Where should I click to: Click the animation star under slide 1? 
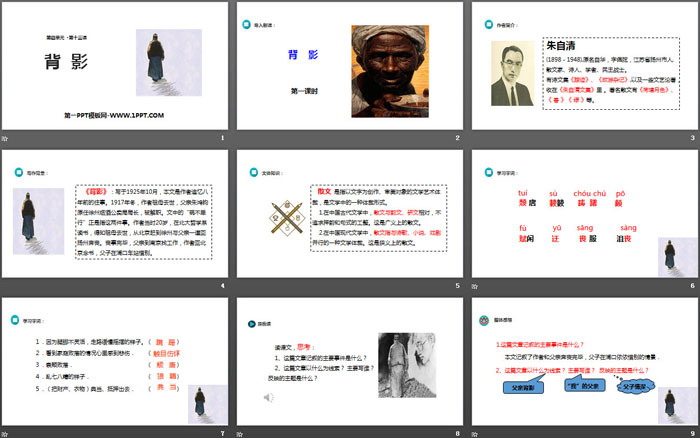point(5,137)
